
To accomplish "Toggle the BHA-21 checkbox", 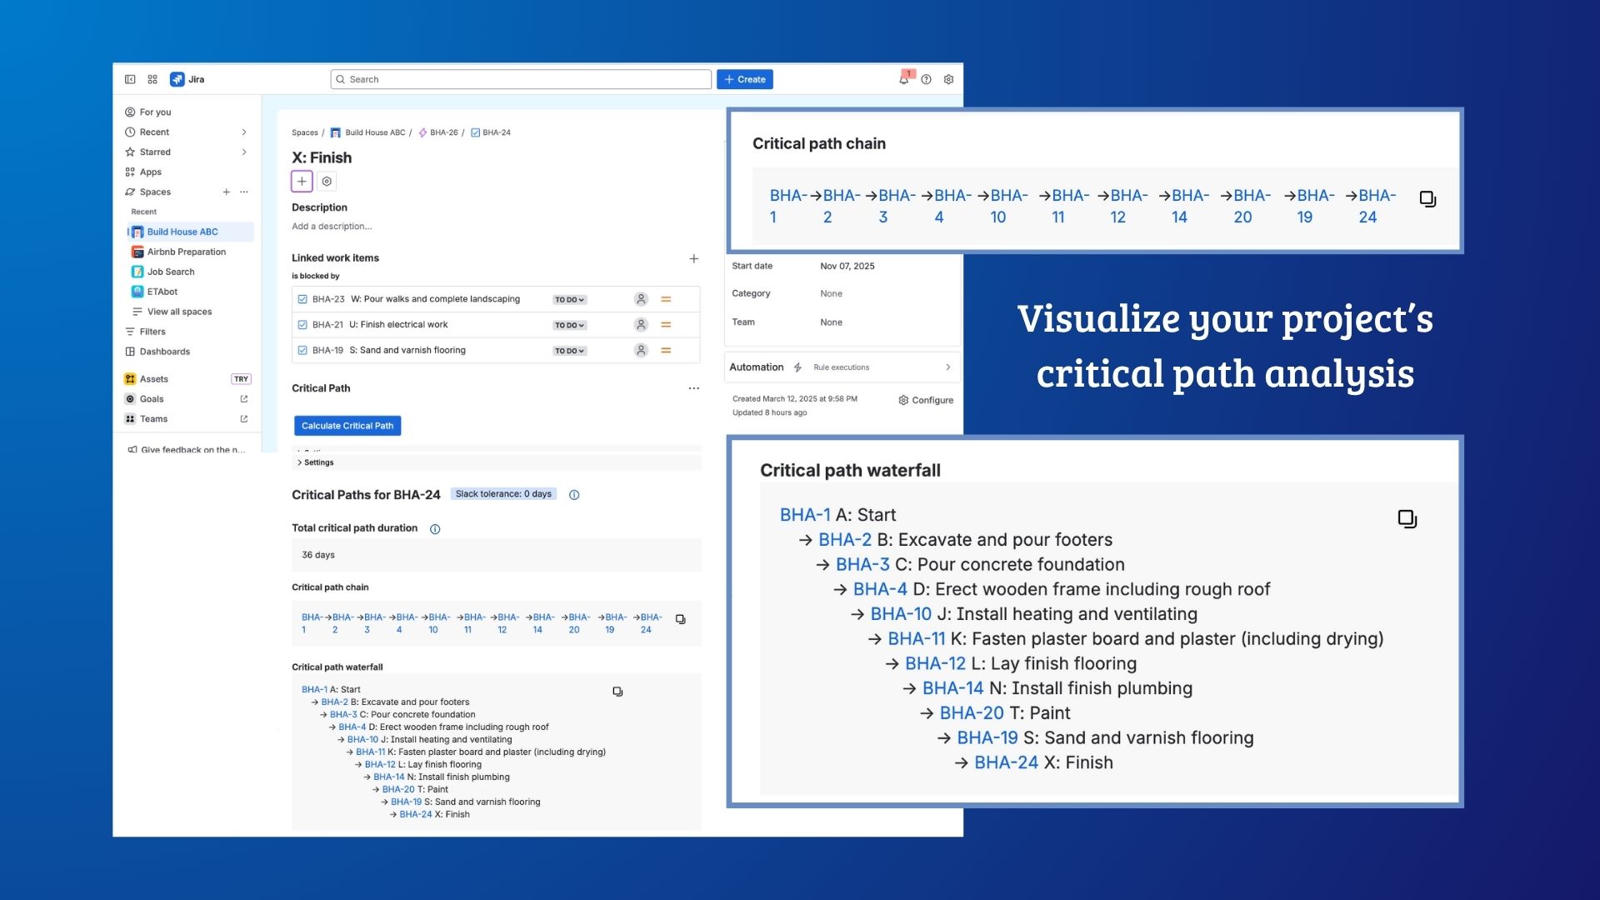I will click(x=302, y=324).
